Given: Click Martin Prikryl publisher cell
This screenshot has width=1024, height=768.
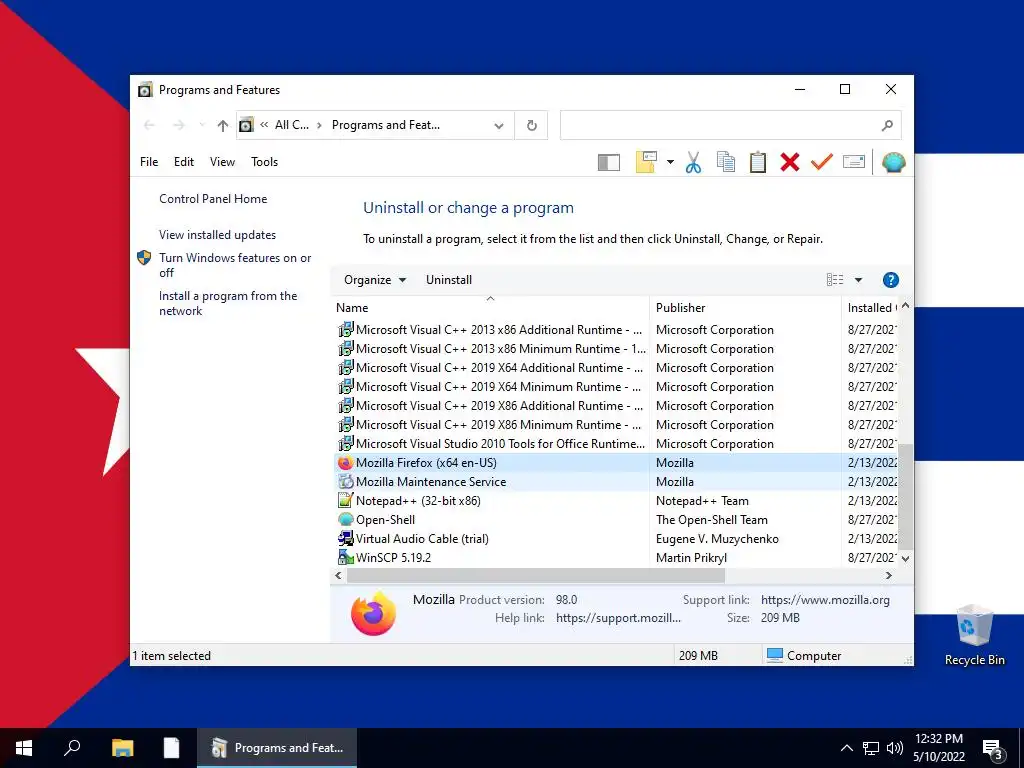Looking at the screenshot, I should 691,558.
